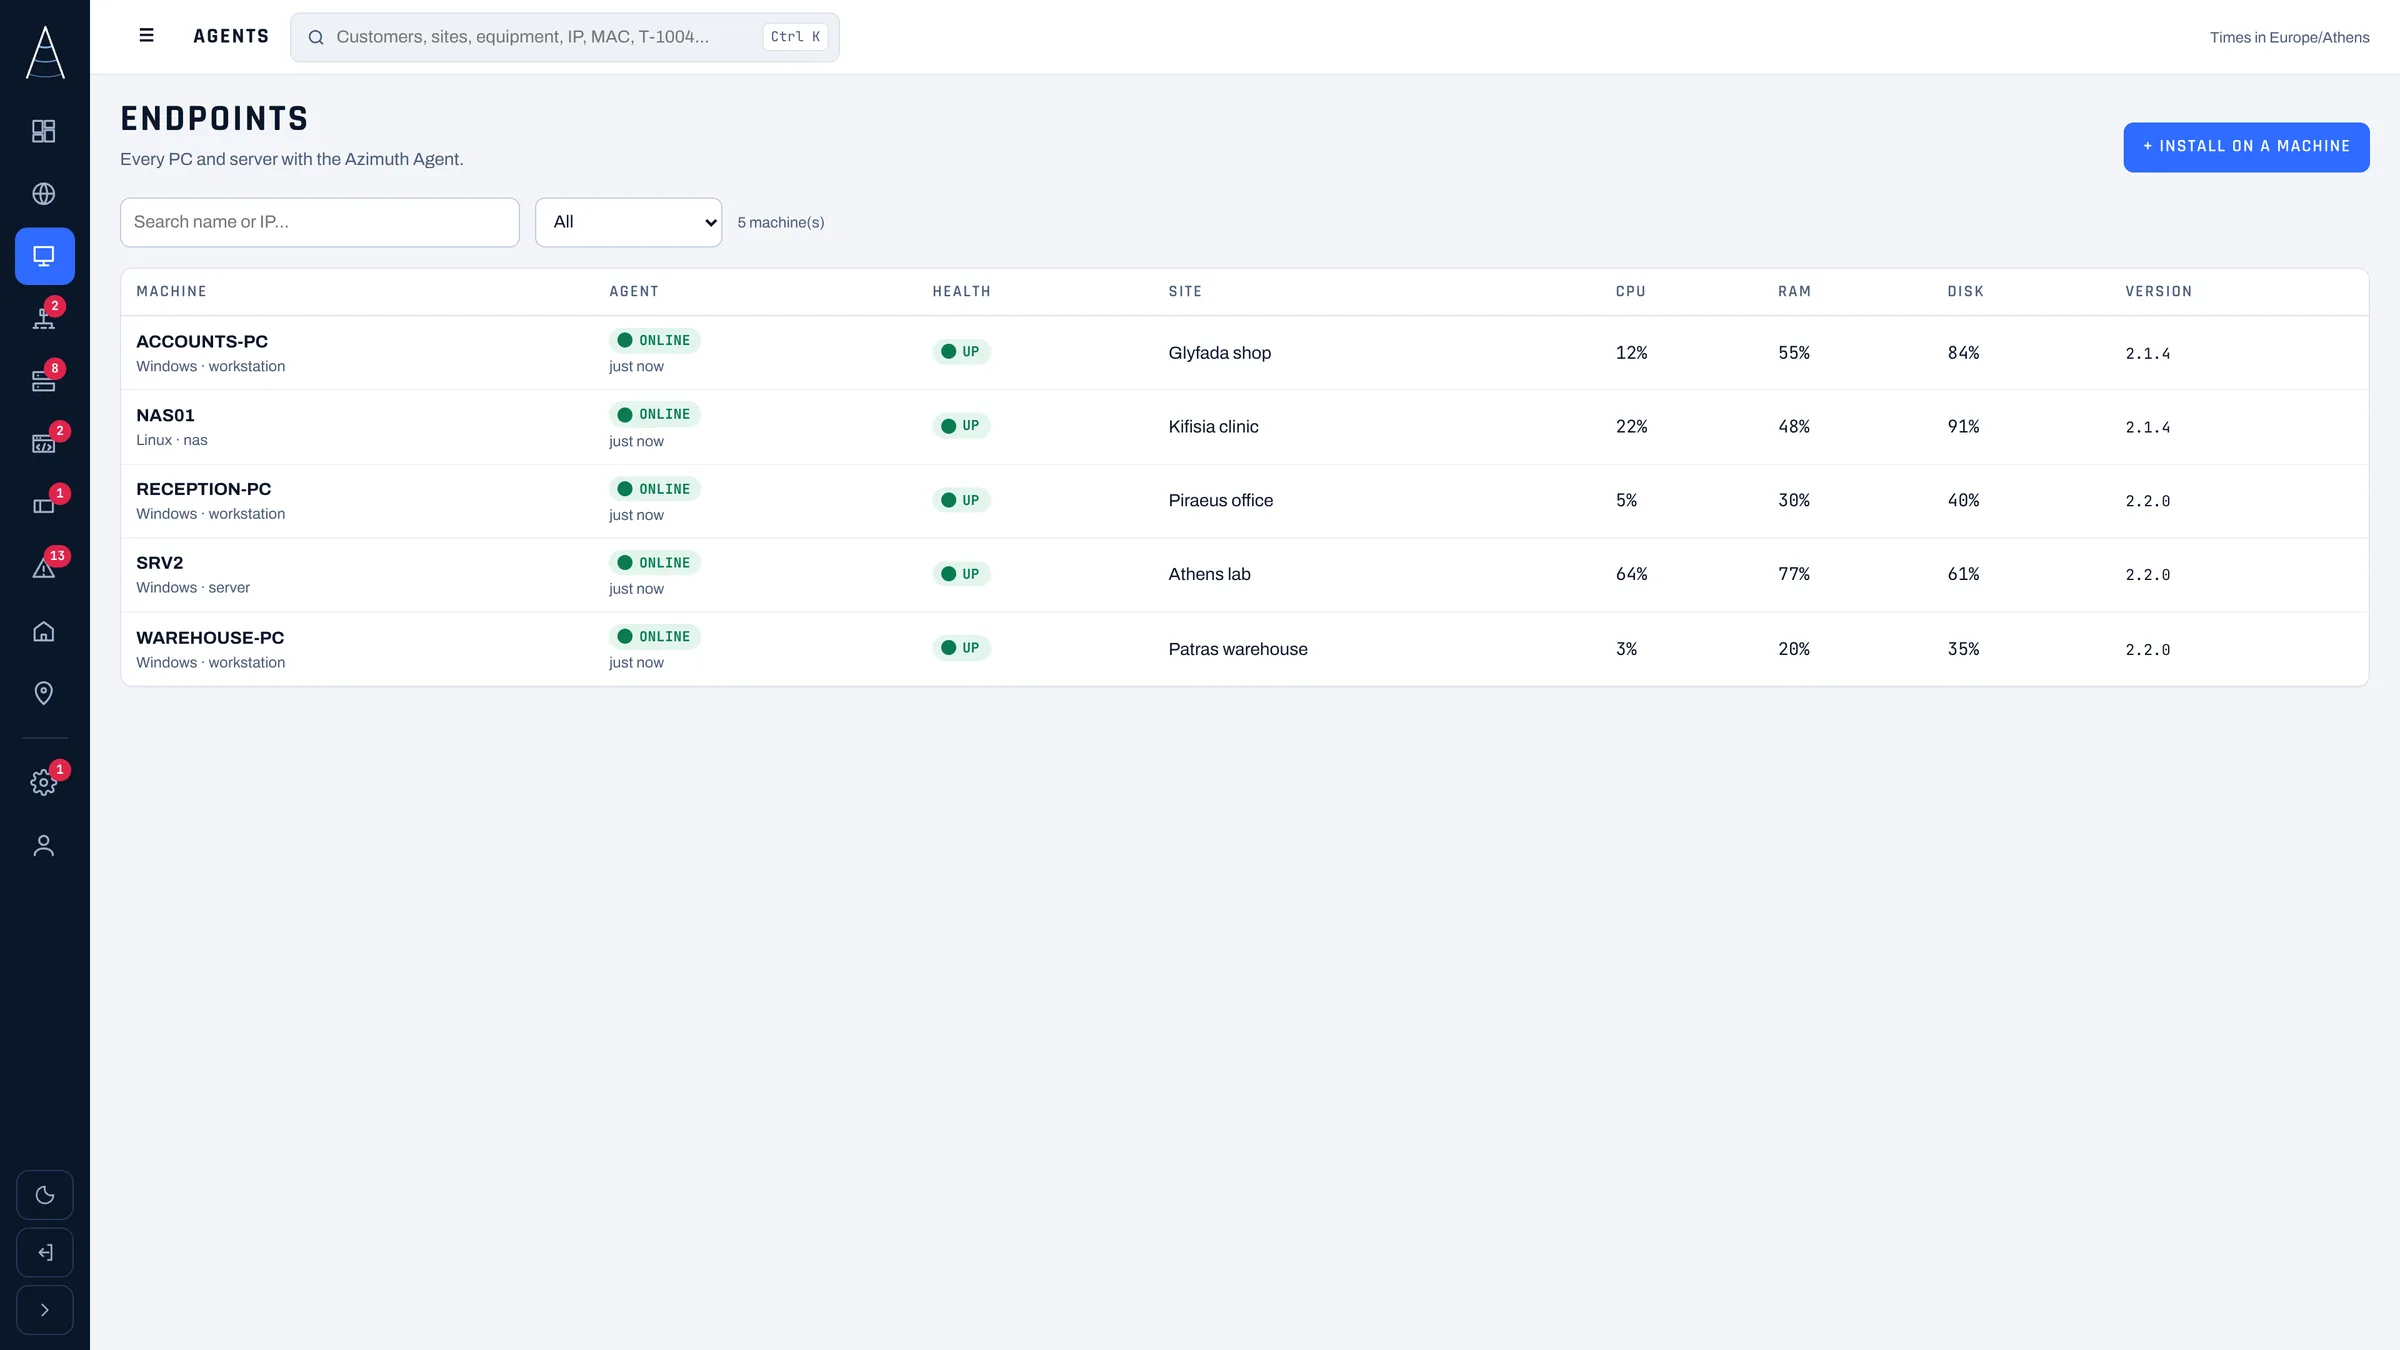Viewport: 2400px width, 1350px height.
Task: Open the settings gear icon in sidebar
Action: pyautogui.click(x=44, y=782)
